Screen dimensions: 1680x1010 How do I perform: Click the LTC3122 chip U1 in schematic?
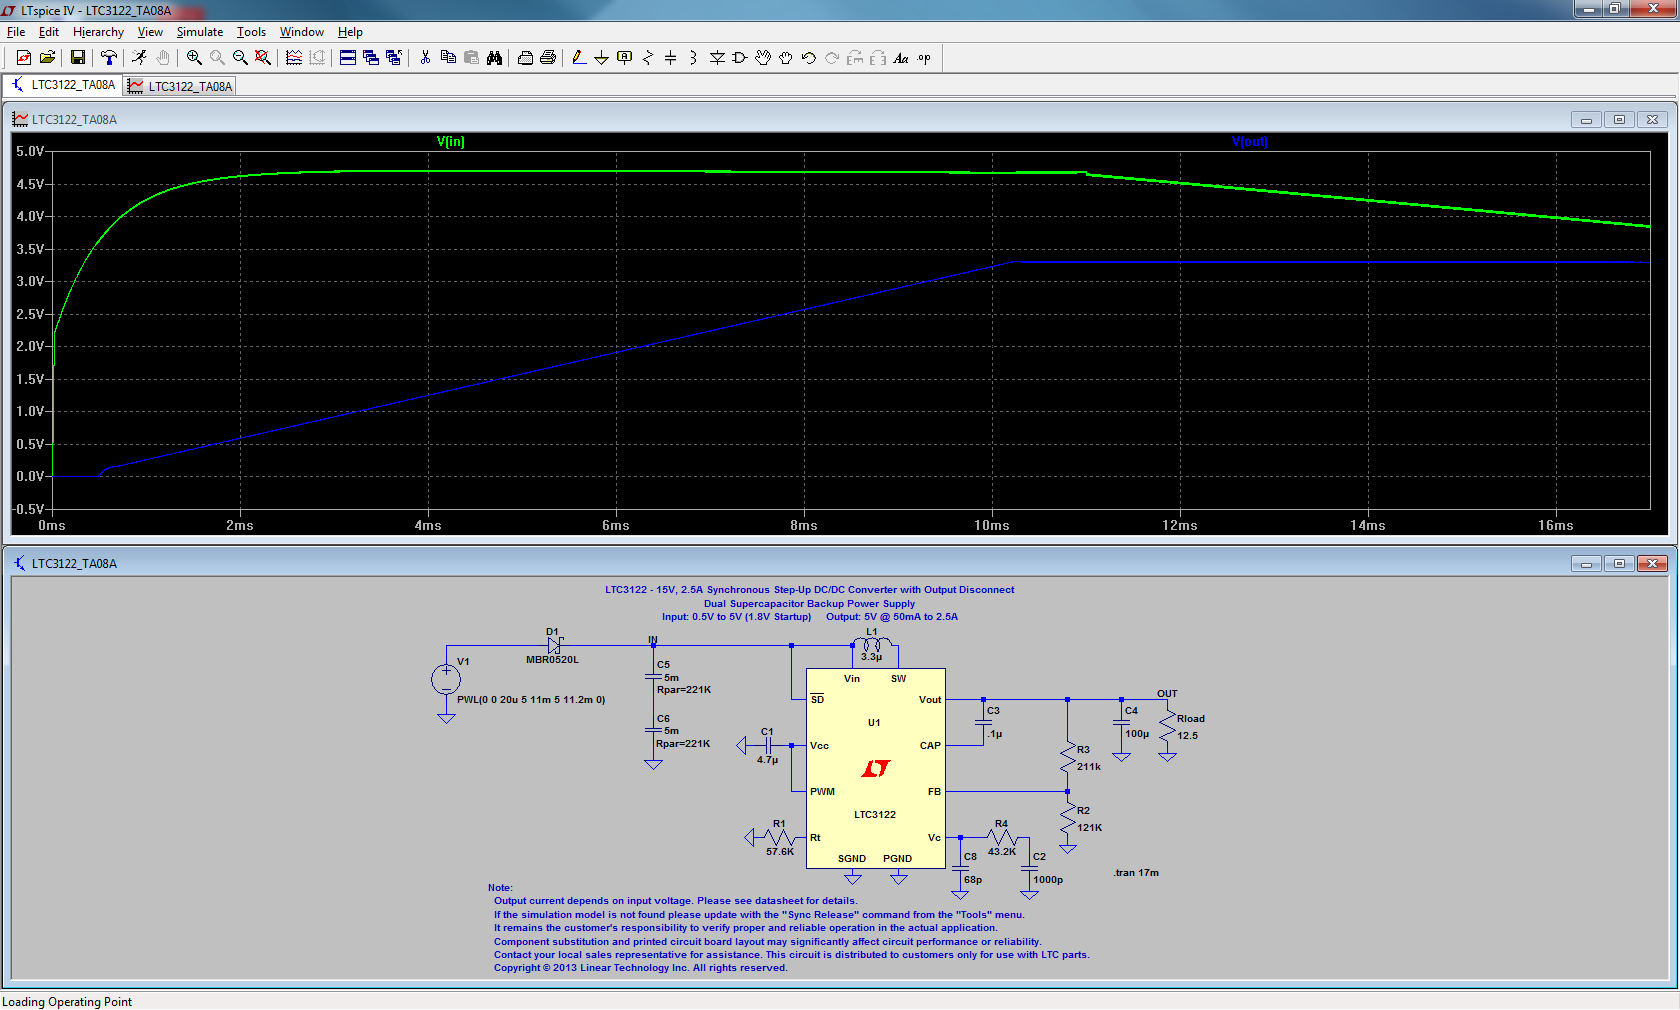point(876,768)
